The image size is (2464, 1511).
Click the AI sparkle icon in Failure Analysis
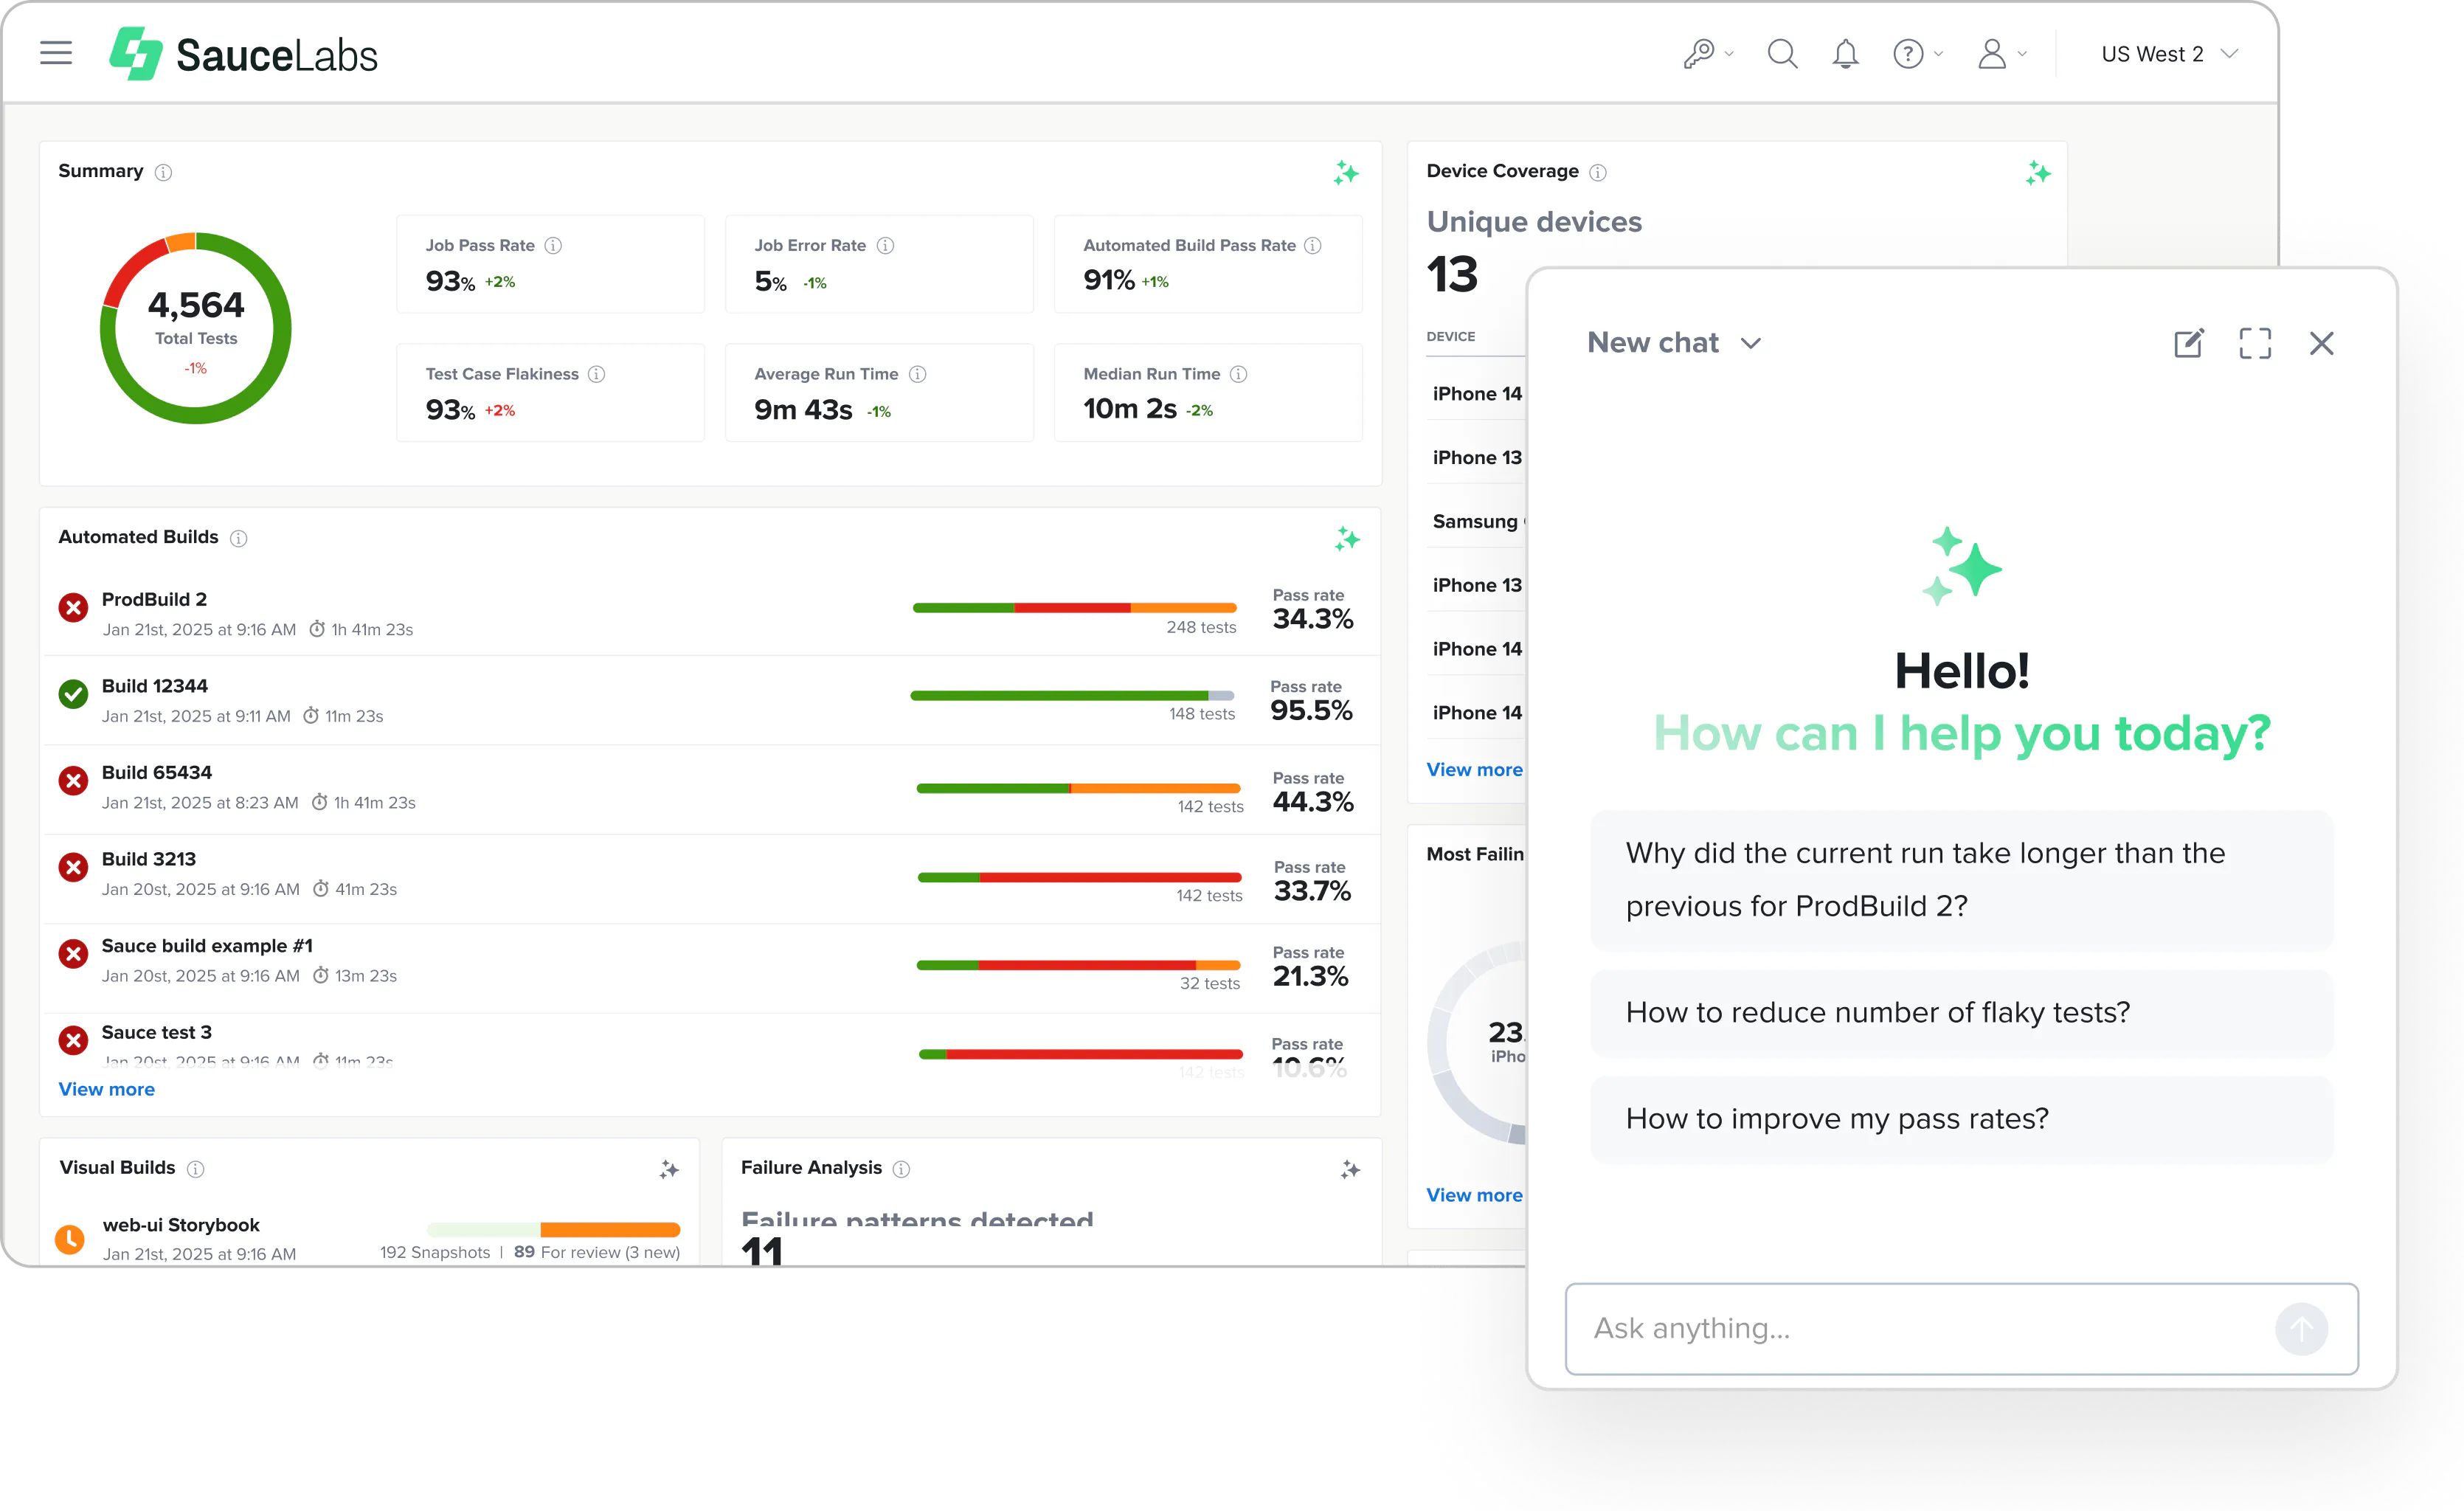tap(1350, 1169)
